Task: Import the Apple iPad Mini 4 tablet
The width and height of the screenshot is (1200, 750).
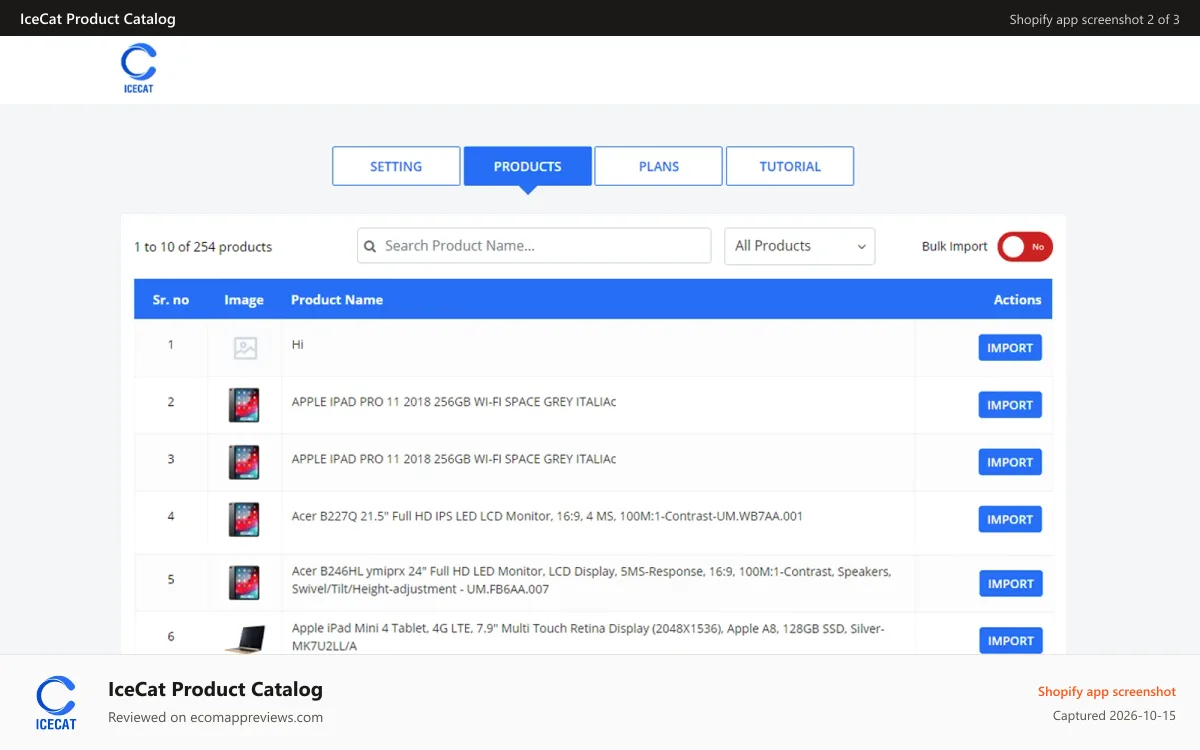Action: tap(1010, 640)
